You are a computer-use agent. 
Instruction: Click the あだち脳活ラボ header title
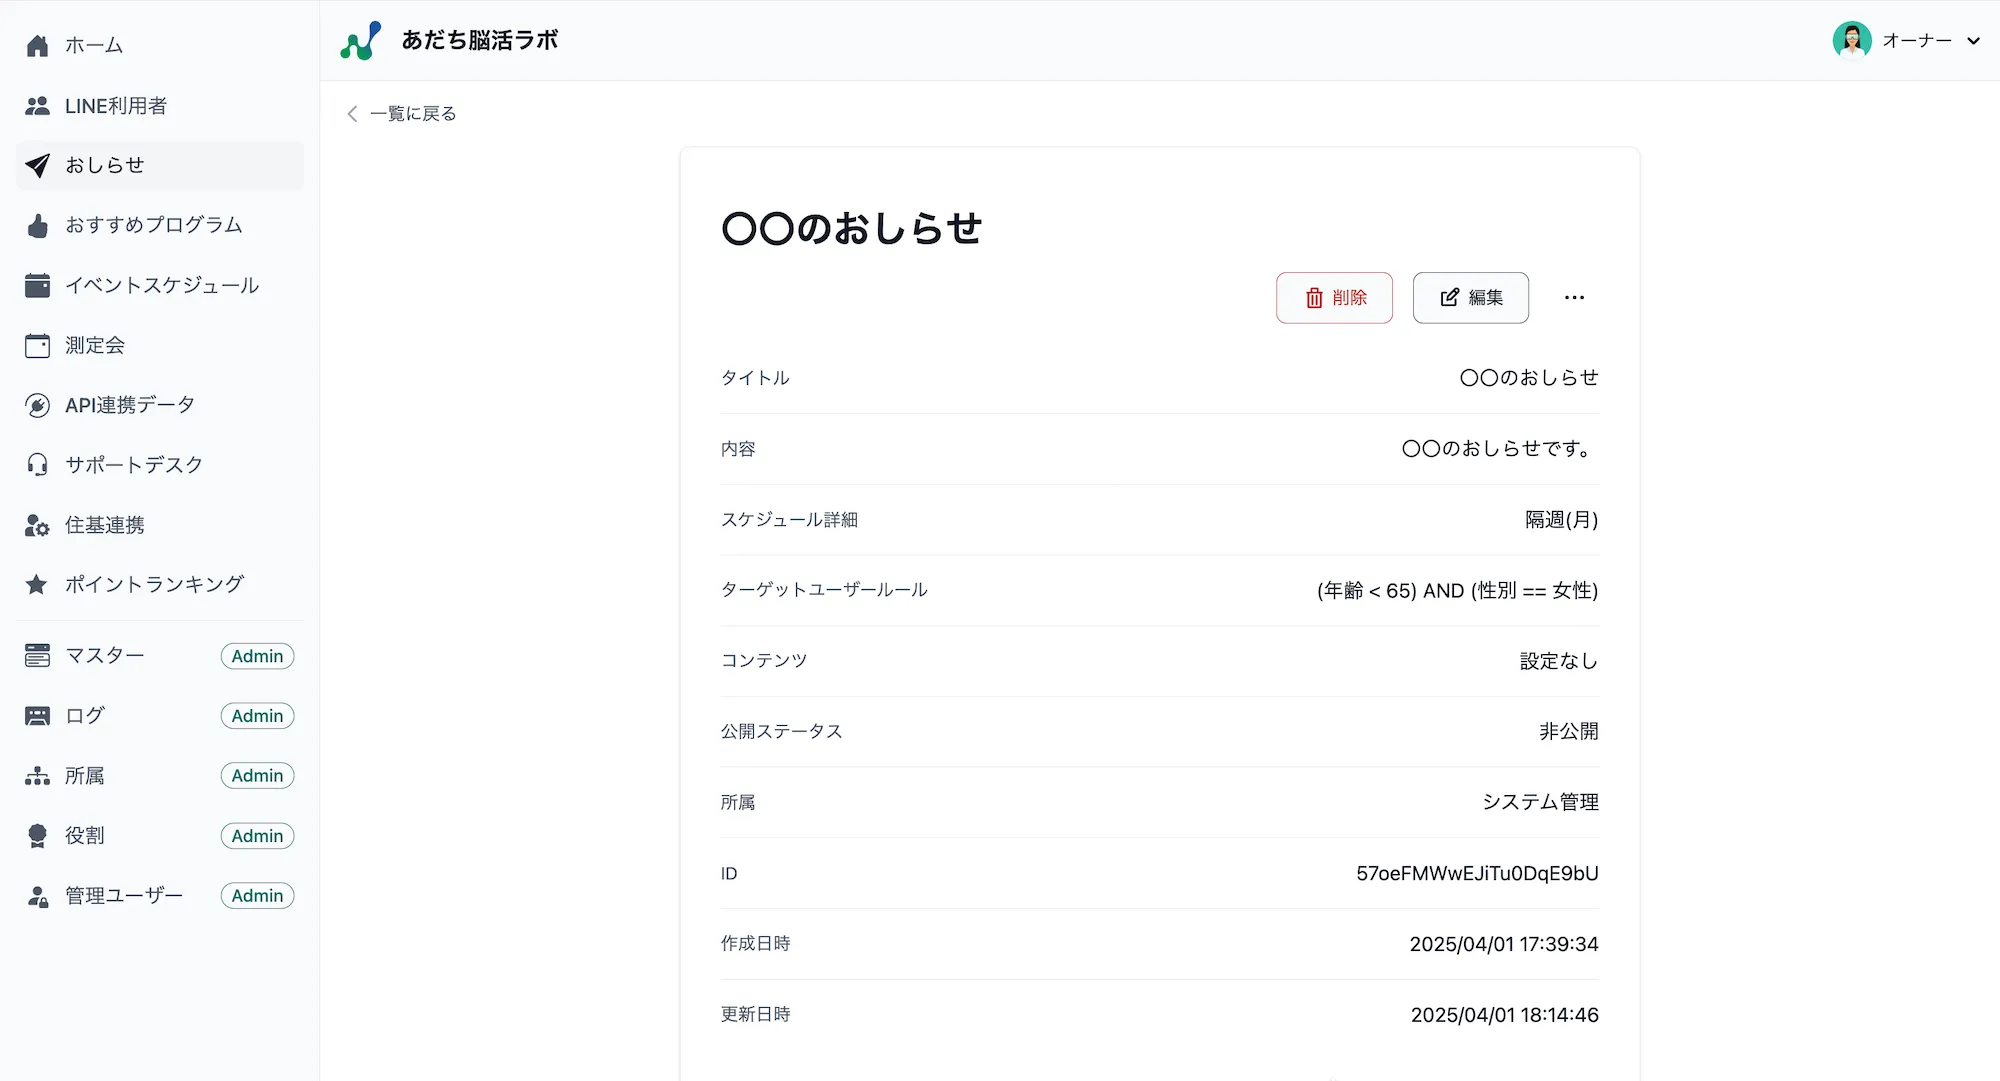[x=480, y=41]
